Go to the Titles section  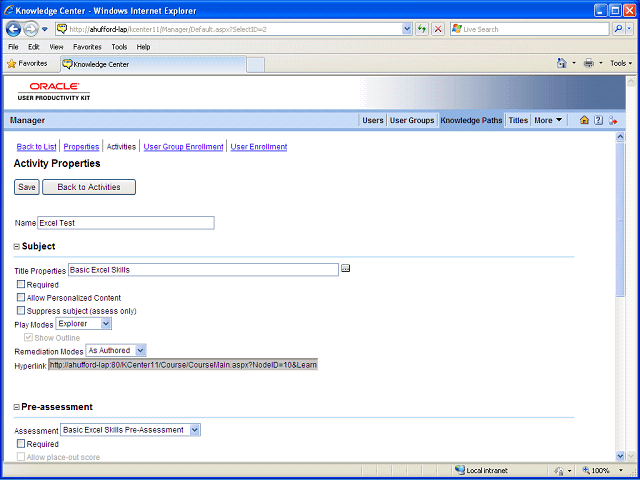click(x=518, y=120)
